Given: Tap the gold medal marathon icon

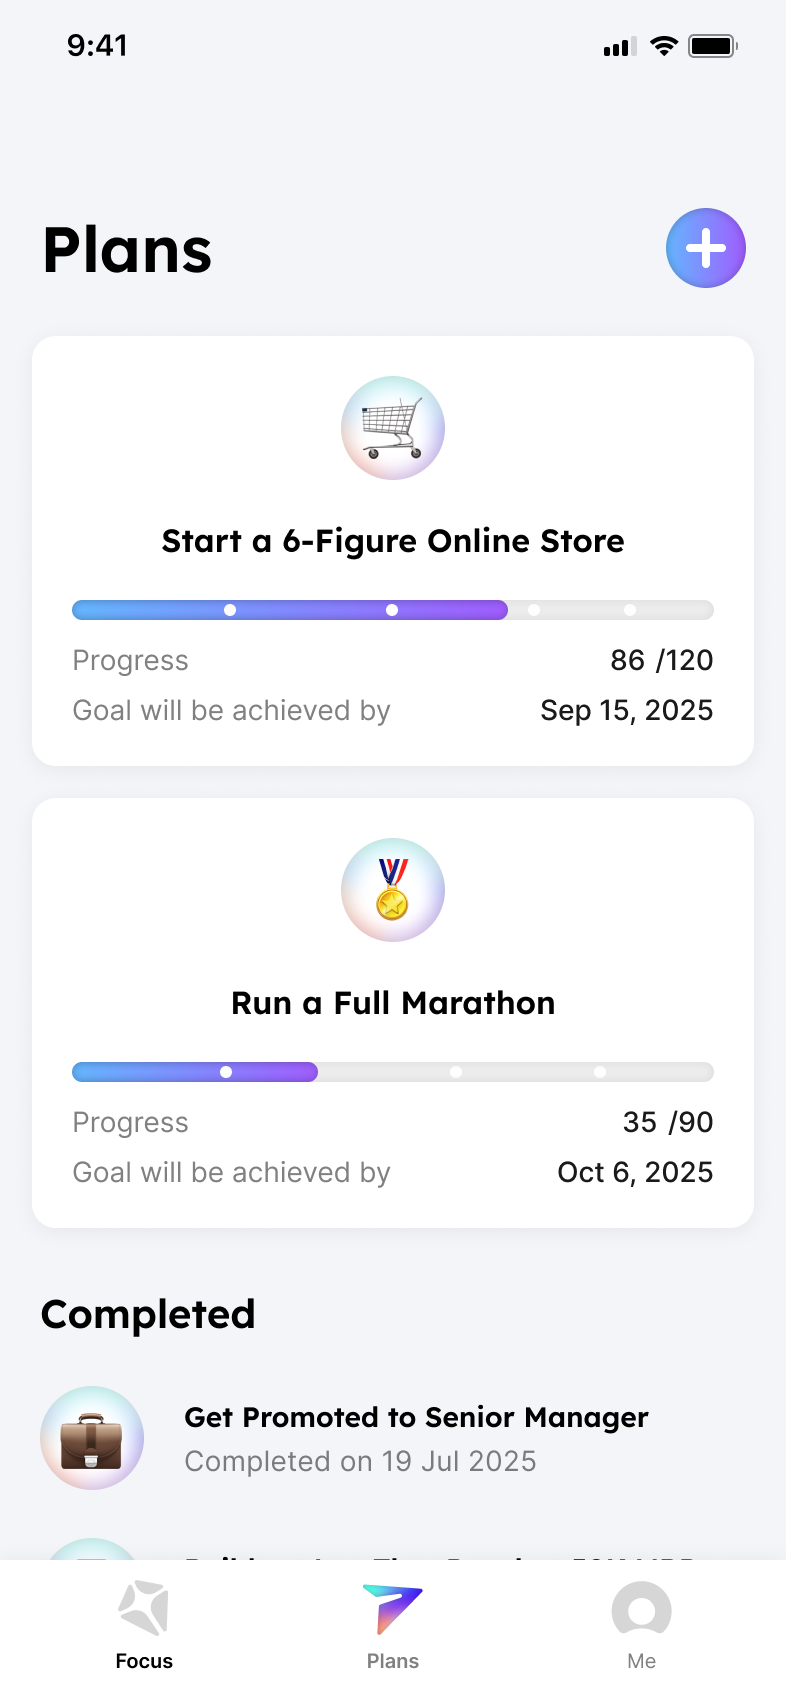Looking at the screenshot, I should 393,890.
